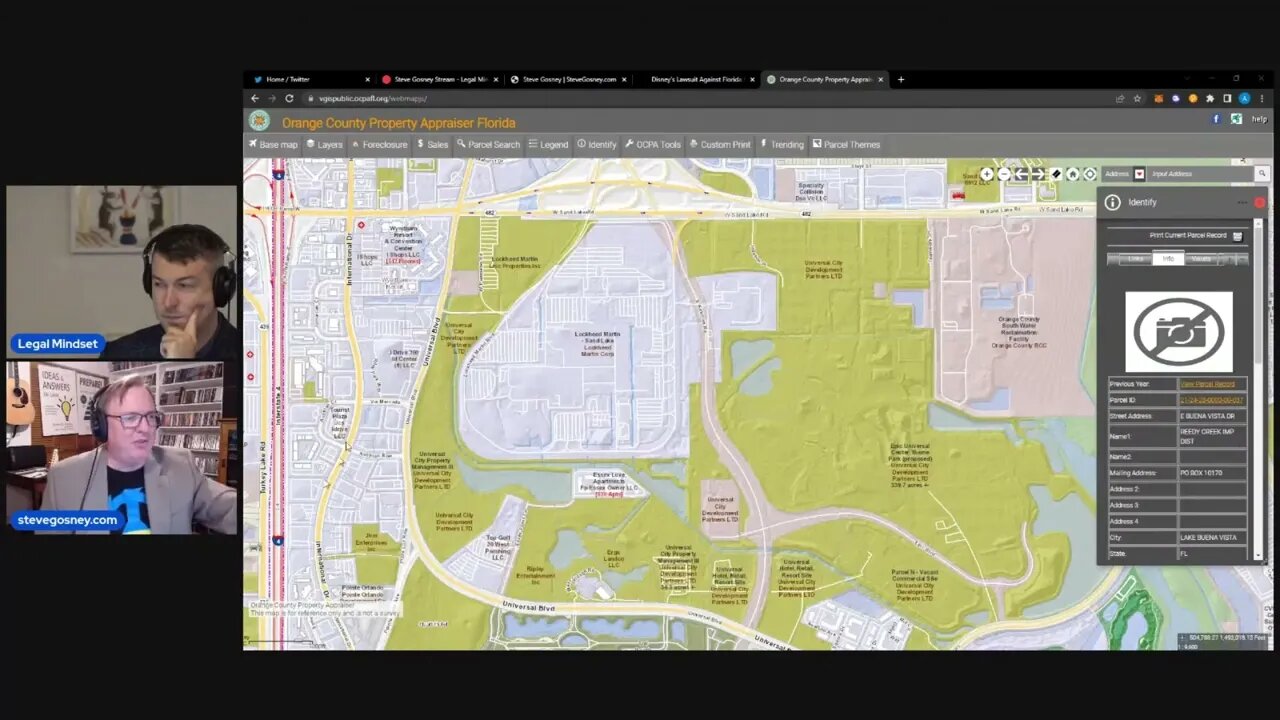Go to next map extent arrow

1038,174
